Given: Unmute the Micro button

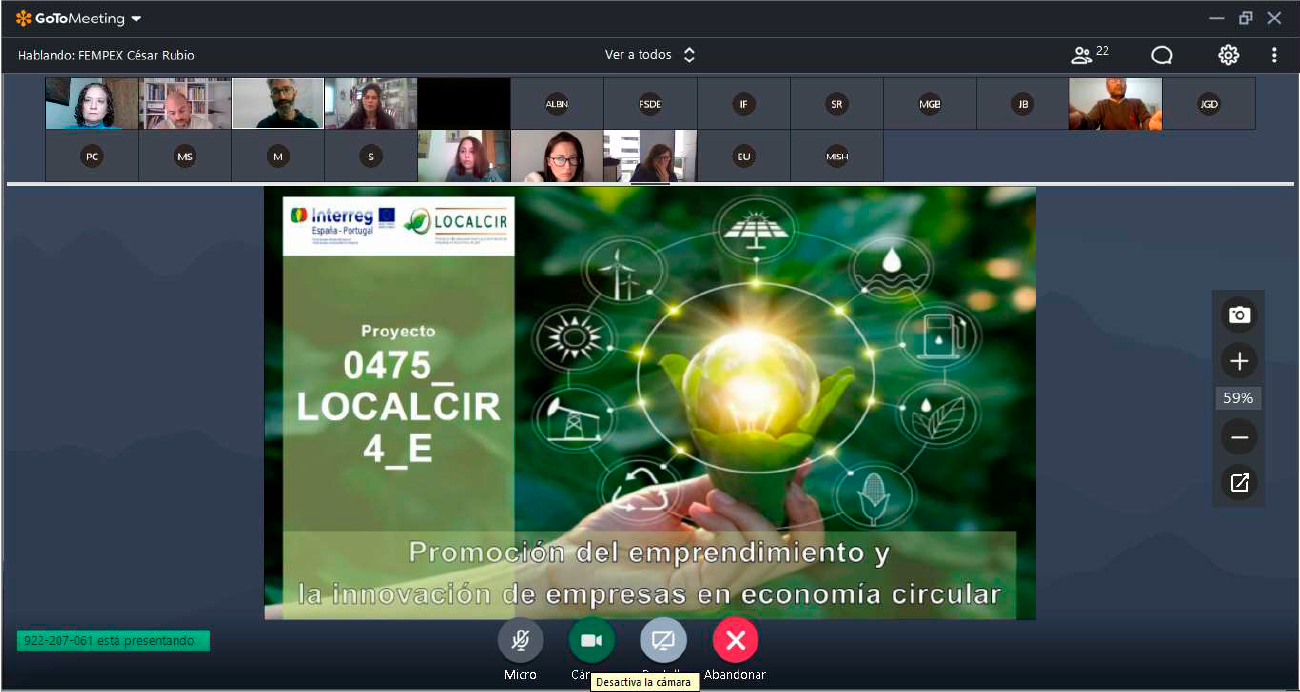Looking at the screenshot, I should pyautogui.click(x=520, y=640).
